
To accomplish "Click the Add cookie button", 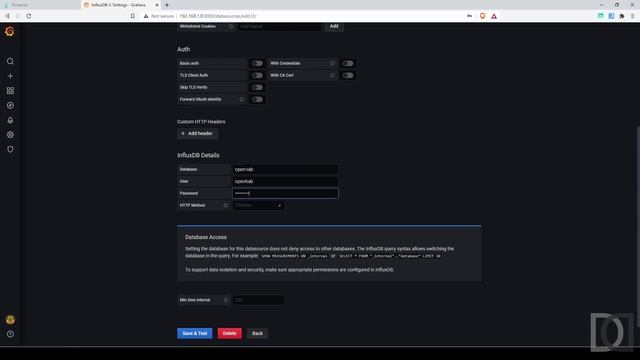I will point(334,26).
